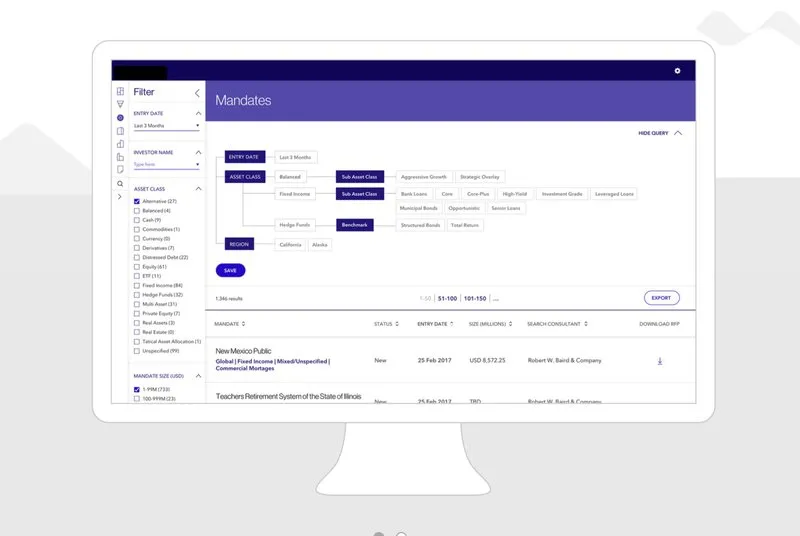Select the filled circle sidebar icon
This screenshot has width=800, height=536.
click(120, 118)
